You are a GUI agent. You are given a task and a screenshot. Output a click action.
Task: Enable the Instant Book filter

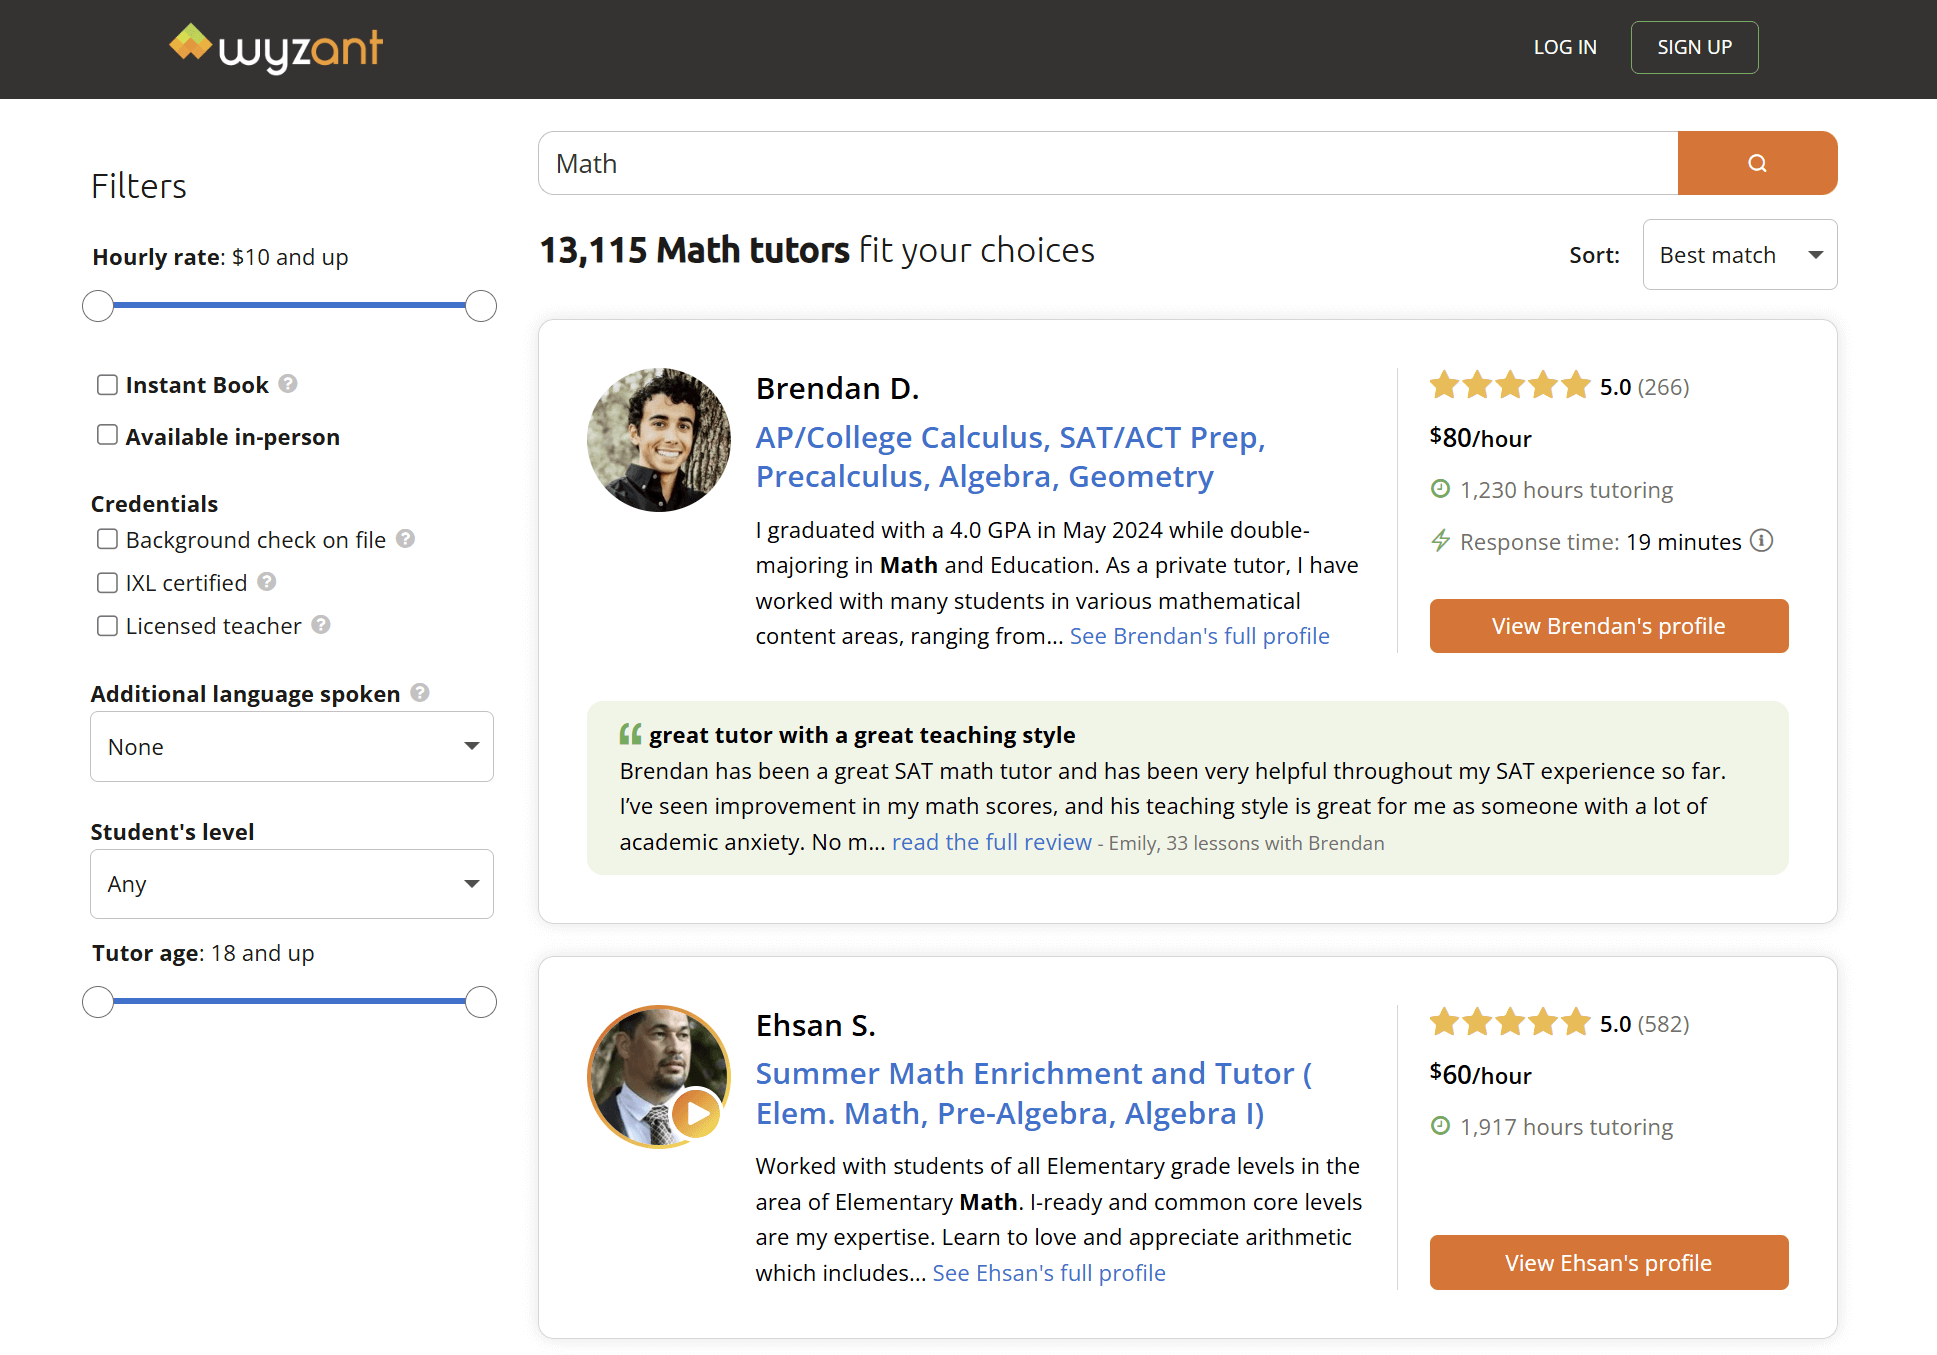[x=107, y=383]
